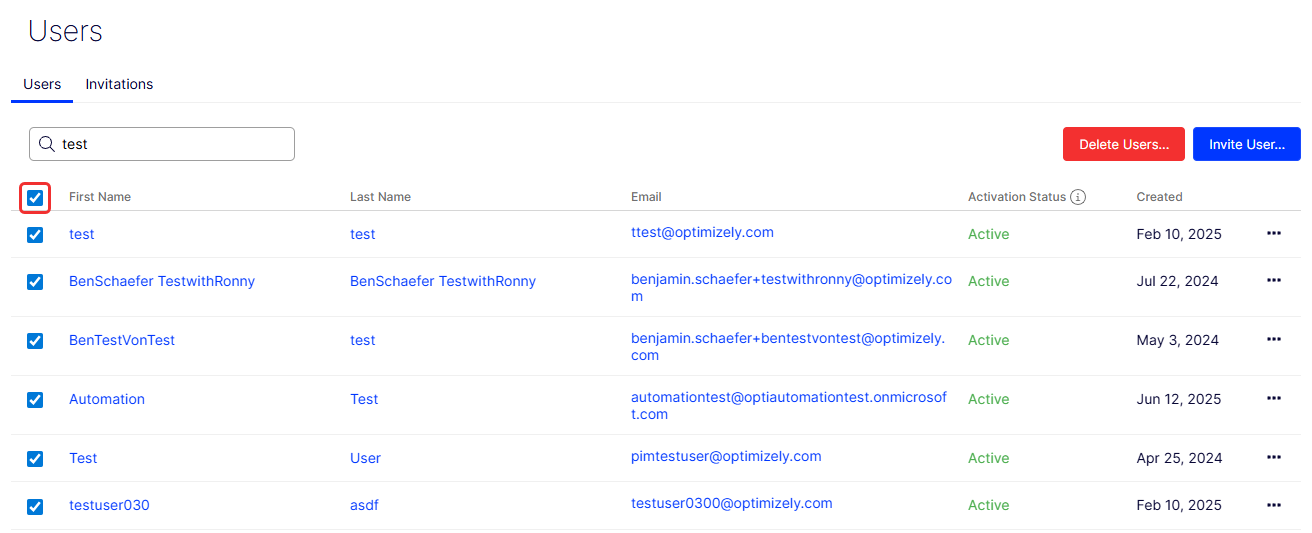Open more options for pimtestuser row

tap(1273, 457)
